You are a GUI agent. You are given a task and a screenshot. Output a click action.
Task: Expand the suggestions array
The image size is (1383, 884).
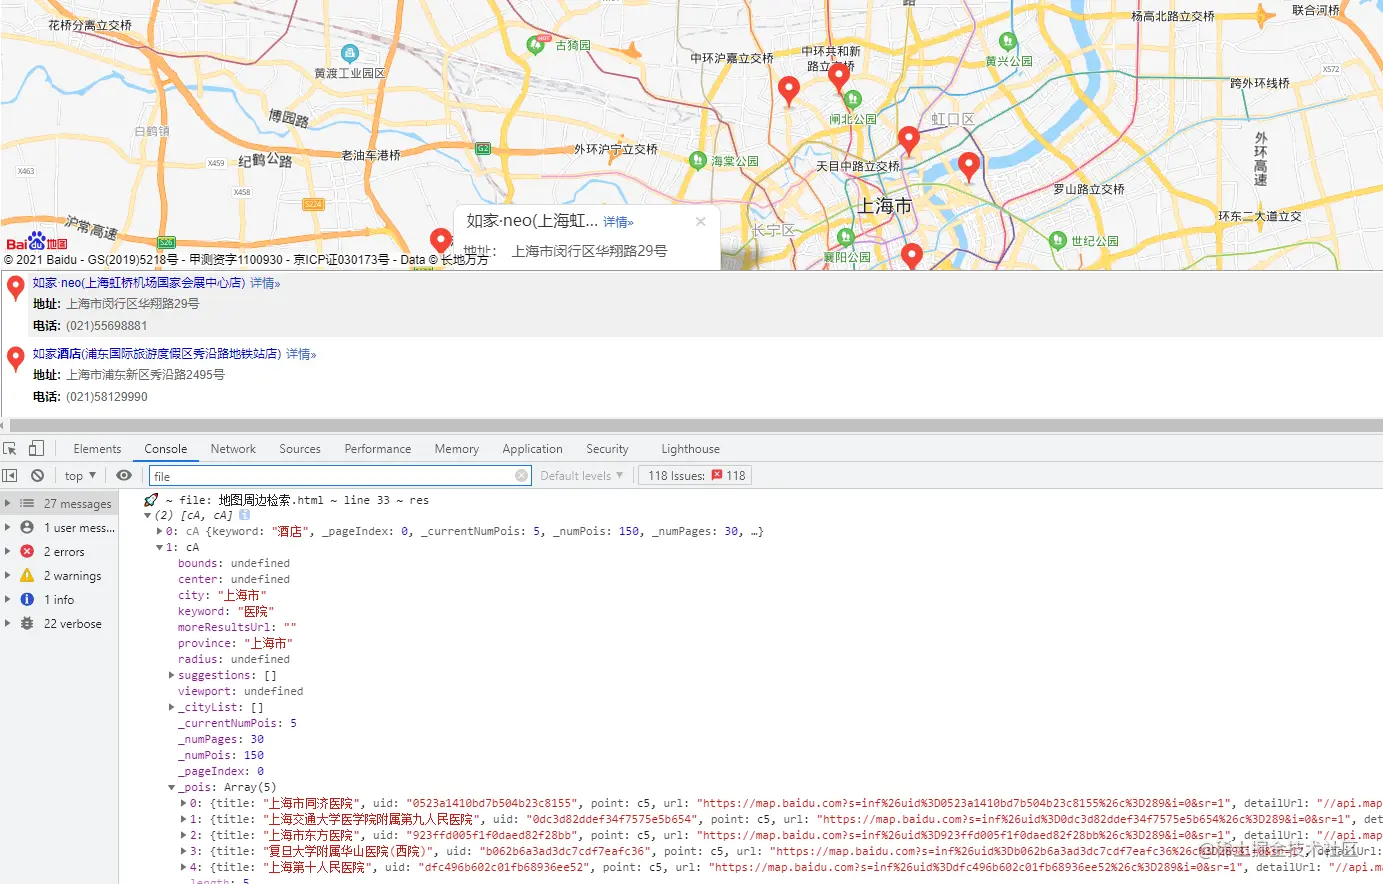coord(172,676)
